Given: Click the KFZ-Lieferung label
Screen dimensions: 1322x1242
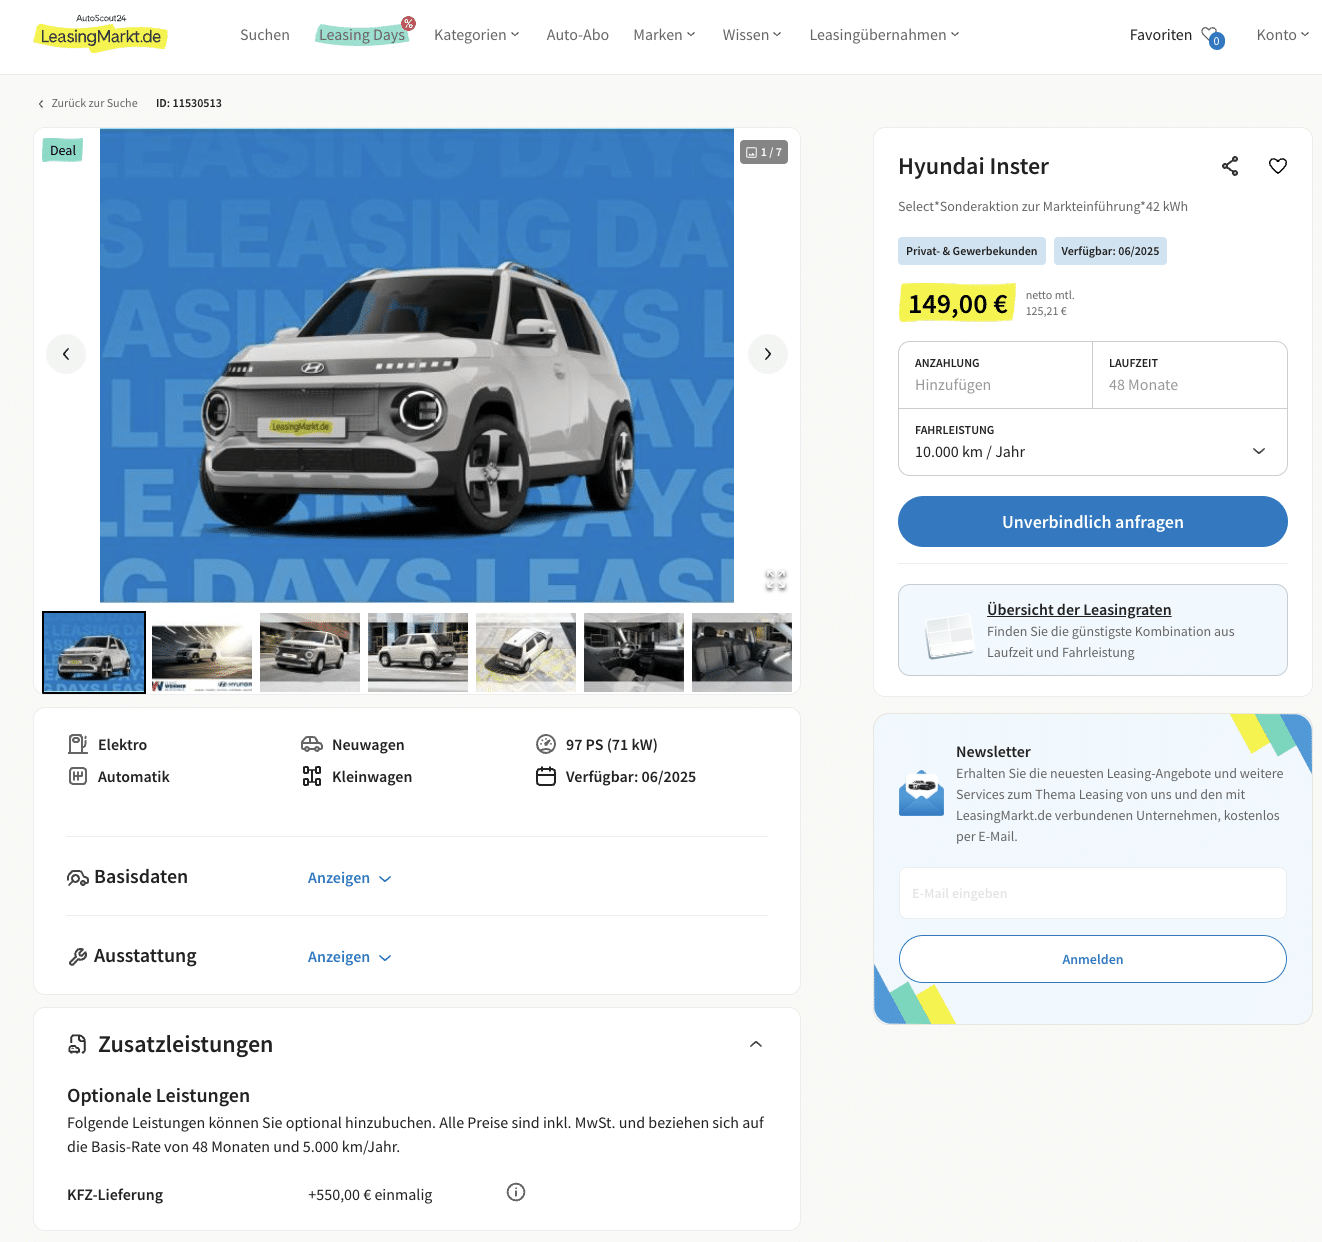Looking at the screenshot, I should 115,1195.
